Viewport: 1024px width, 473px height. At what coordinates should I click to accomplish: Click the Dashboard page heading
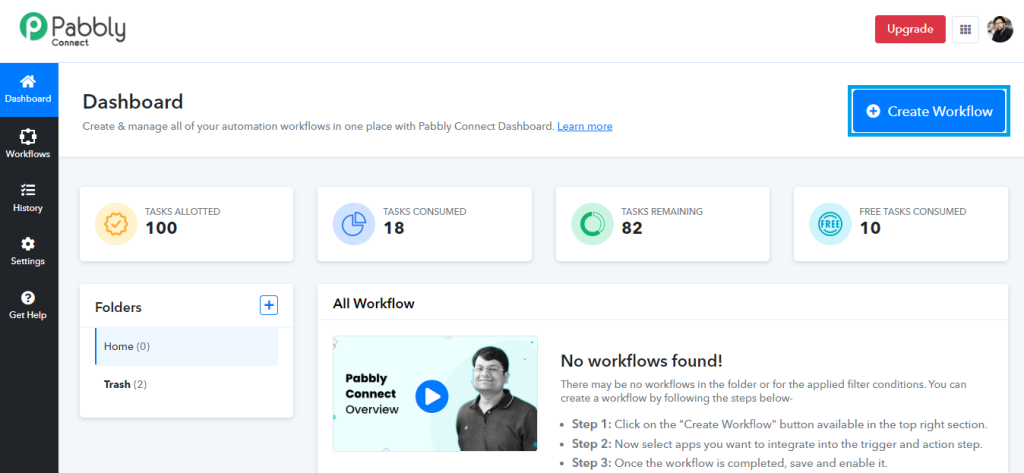tap(133, 102)
